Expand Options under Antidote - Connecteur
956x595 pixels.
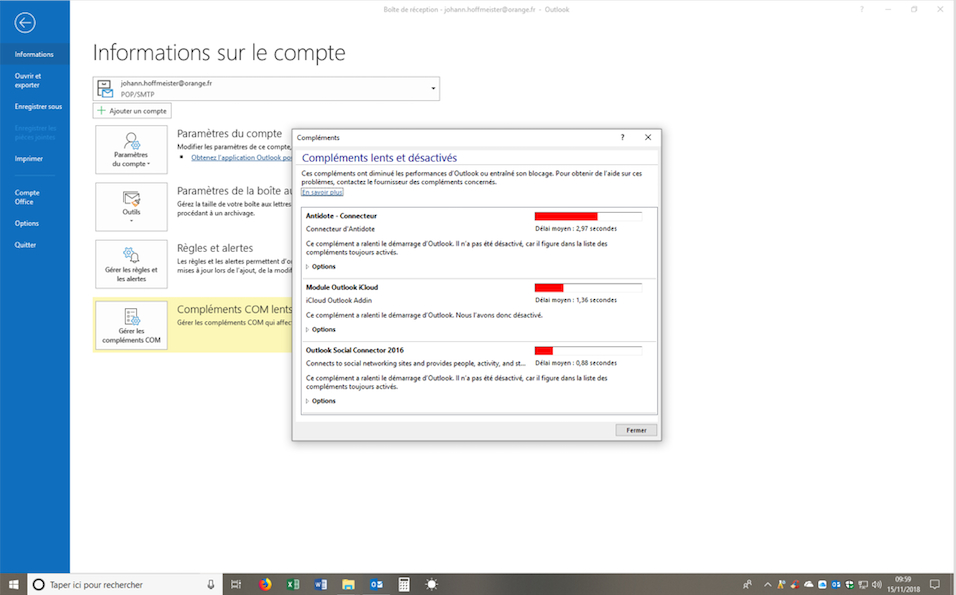pos(322,267)
